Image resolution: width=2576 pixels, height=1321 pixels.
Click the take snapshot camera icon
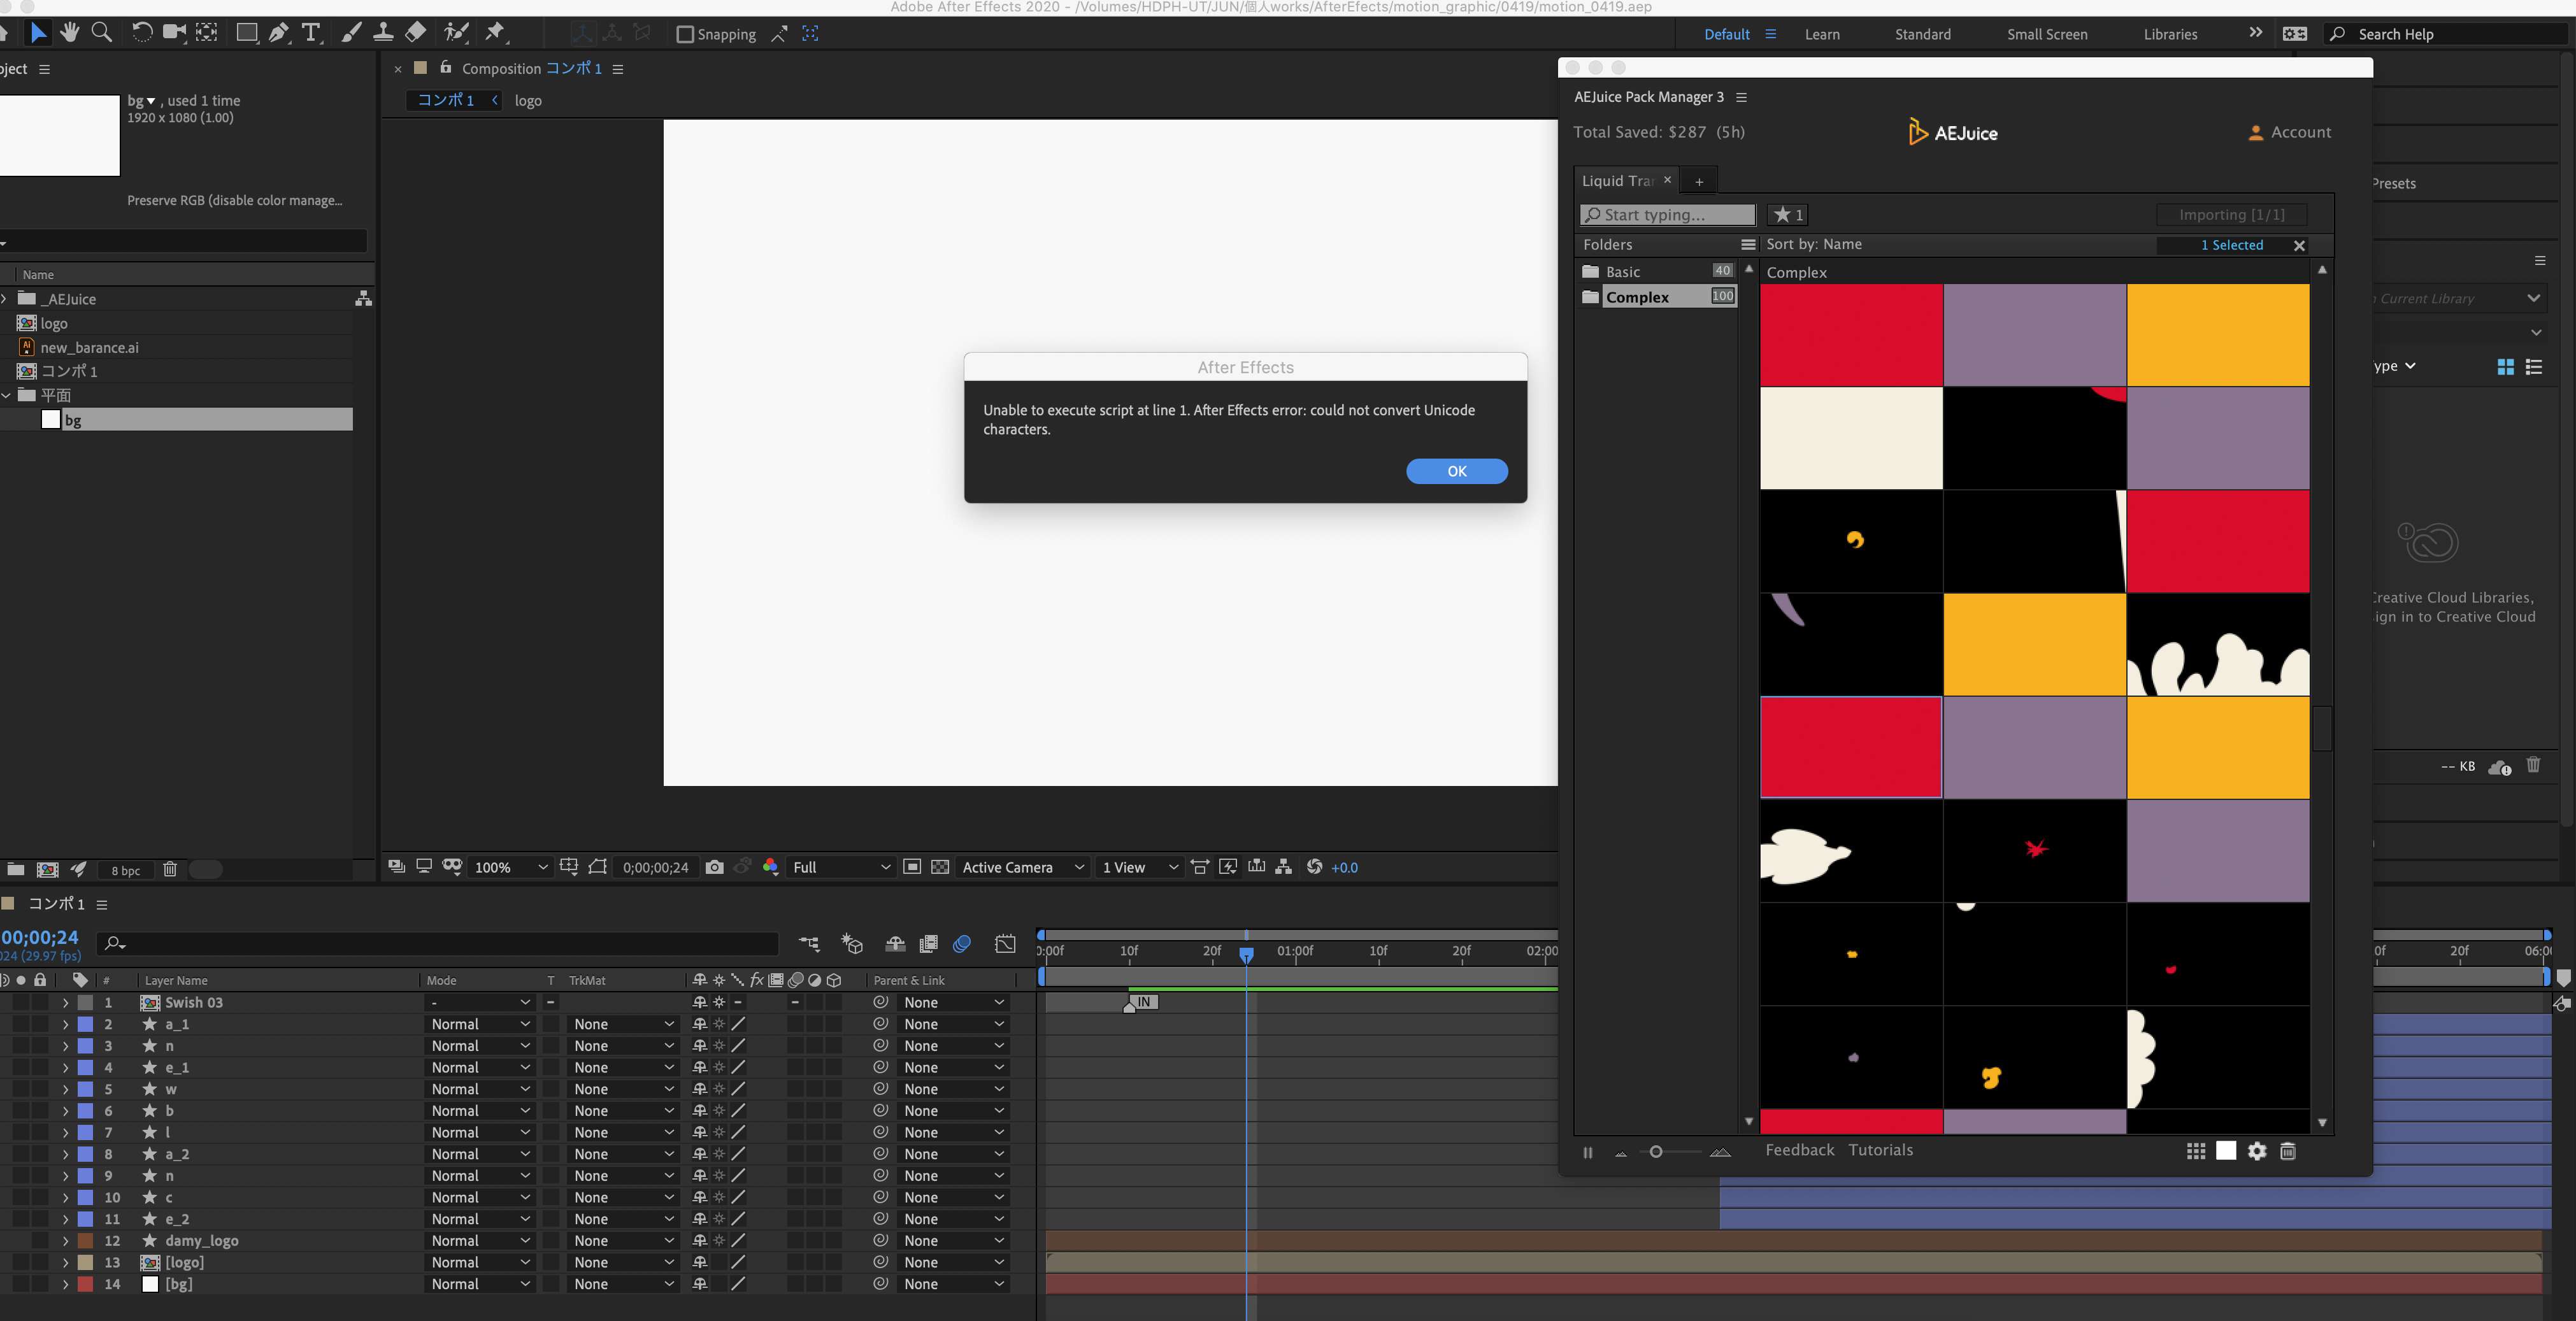coord(714,867)
